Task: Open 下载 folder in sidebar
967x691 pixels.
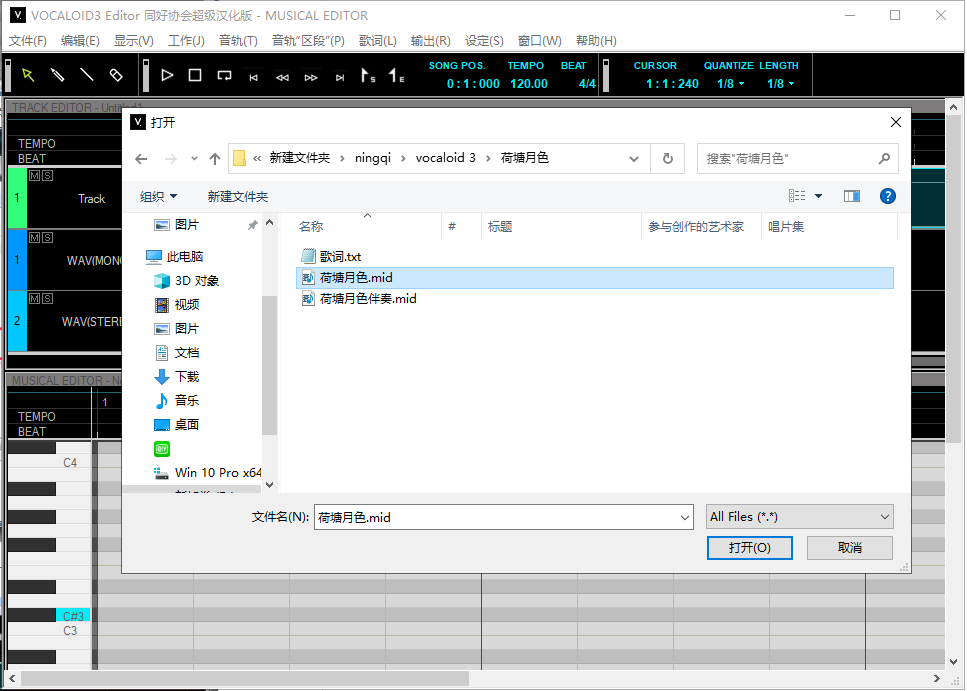Action: 177,376
